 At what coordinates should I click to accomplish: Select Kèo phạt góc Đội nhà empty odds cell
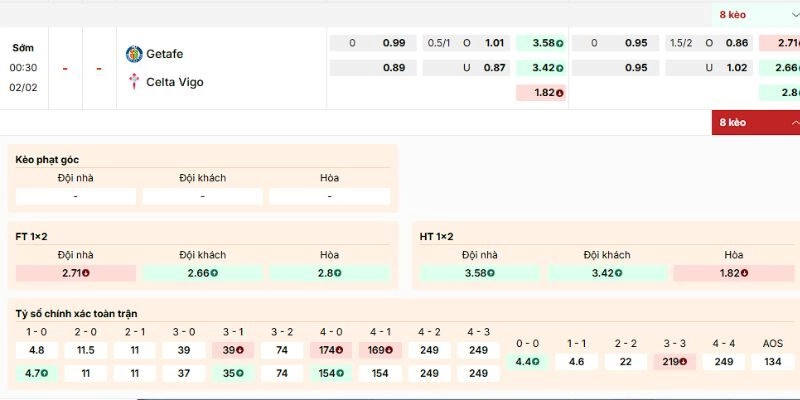click(x=76, y=197)
